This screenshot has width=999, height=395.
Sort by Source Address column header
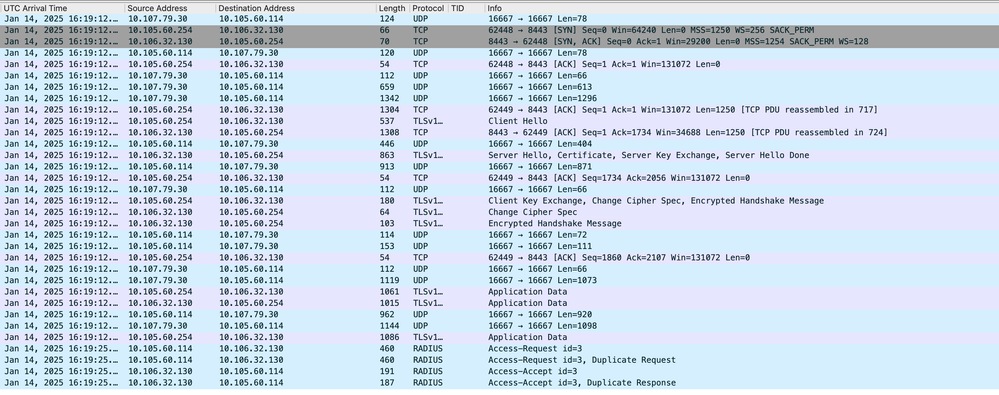coord(169,8)
